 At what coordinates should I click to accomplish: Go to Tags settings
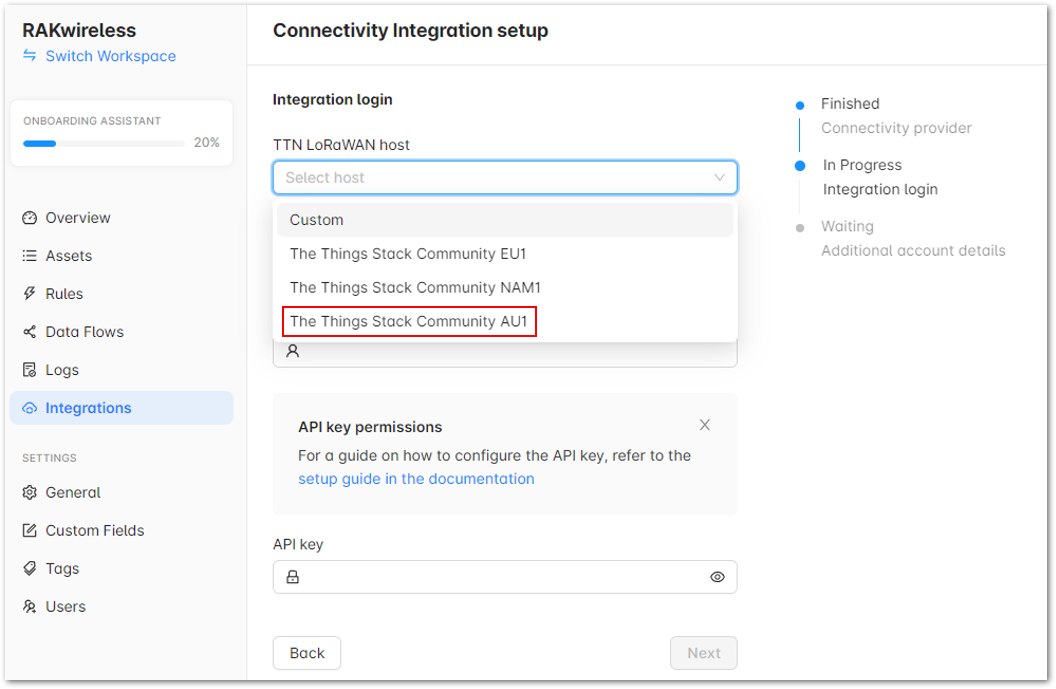(121, 568)
